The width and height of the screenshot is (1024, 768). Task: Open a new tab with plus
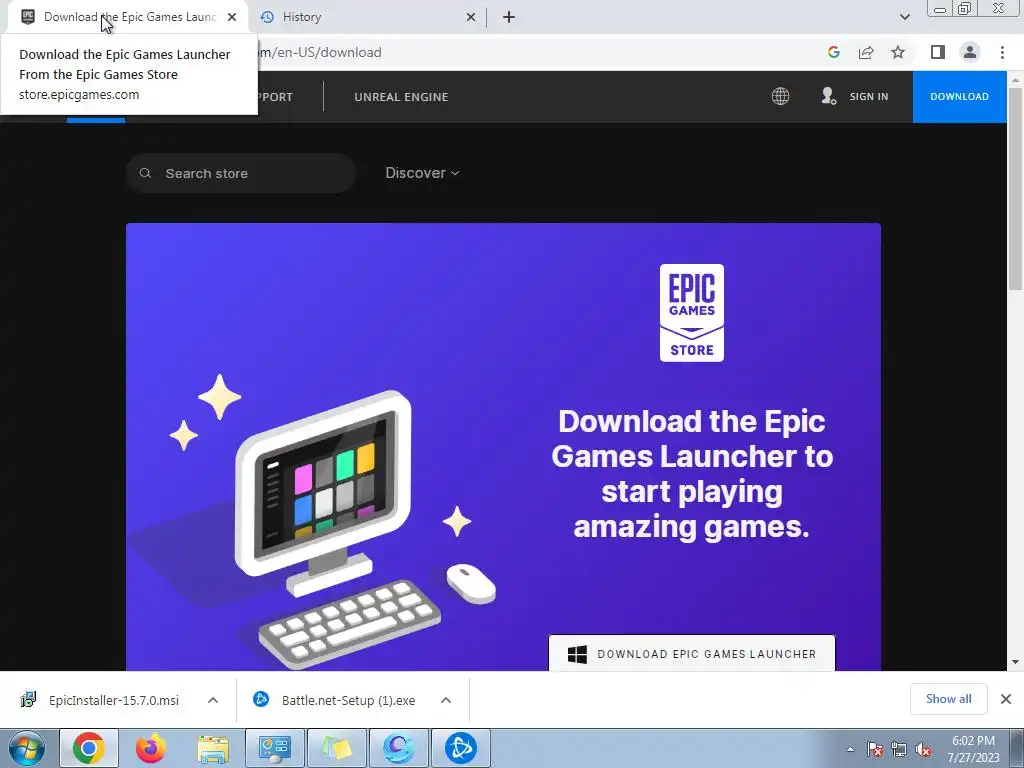(509, 17)
